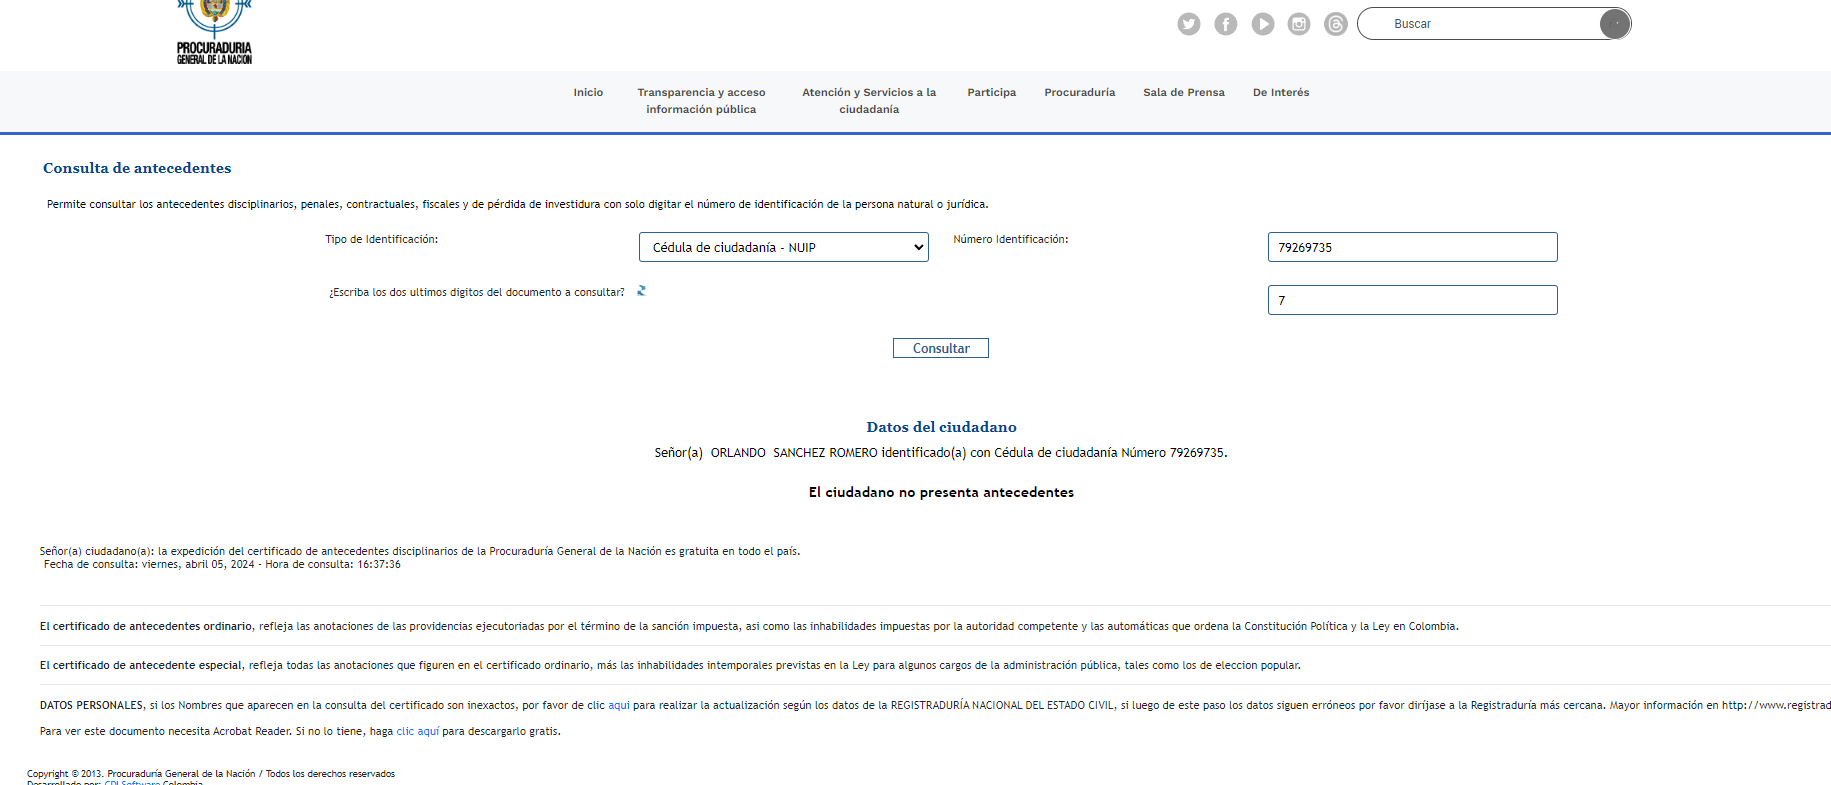
Task: Focus the security answer field containing 7
Action: (x=1412, y=300)
